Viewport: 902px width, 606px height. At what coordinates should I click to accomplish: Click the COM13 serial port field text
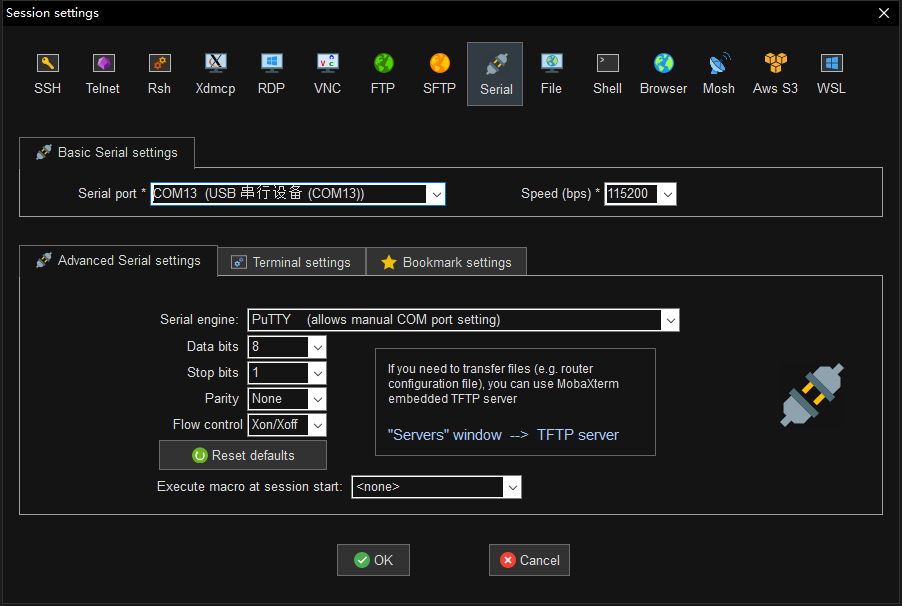(x=259, y=193)
